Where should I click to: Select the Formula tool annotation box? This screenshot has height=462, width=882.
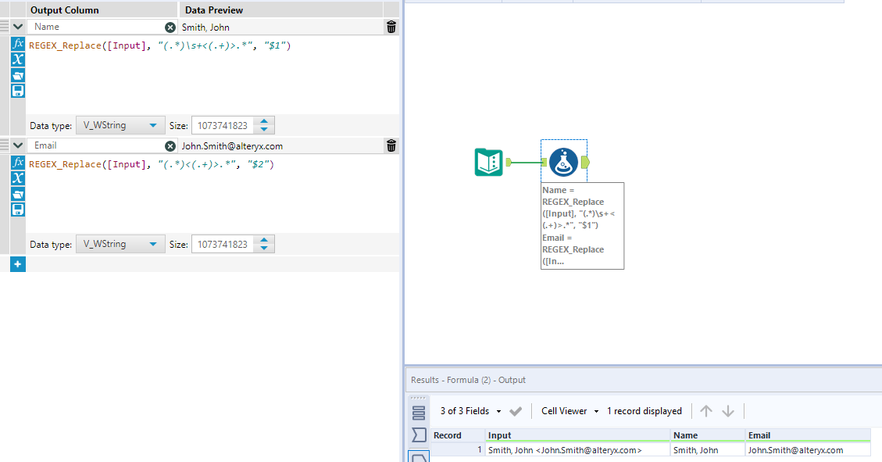[x=582, y=226]
